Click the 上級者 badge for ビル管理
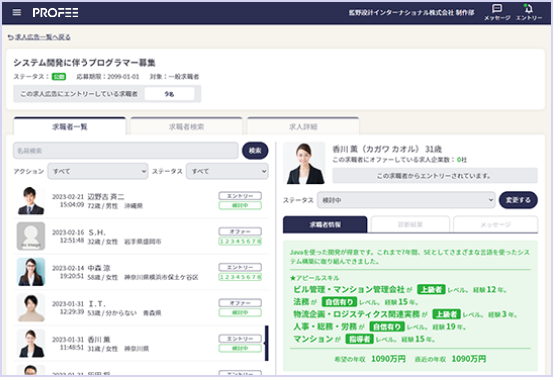 (x=431, y=290)
